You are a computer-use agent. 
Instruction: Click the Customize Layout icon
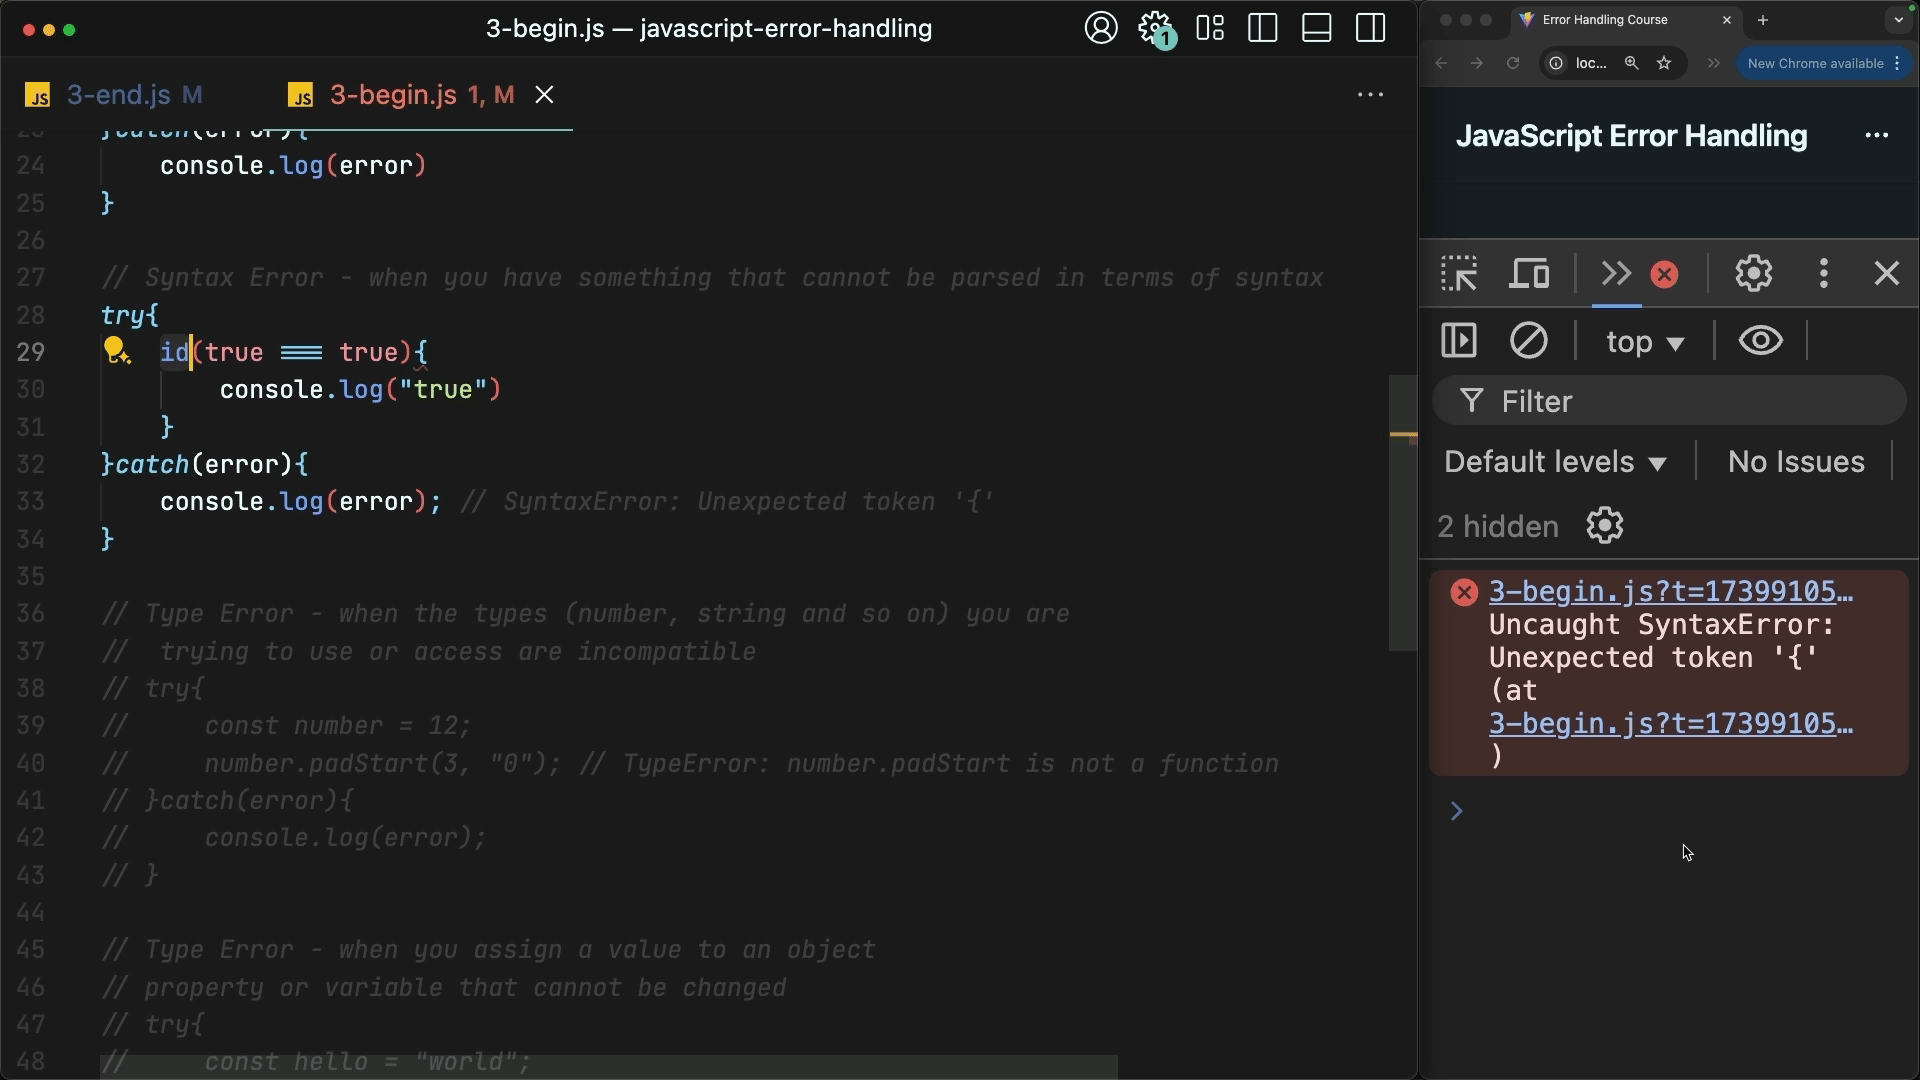(x=1210, y=28)
